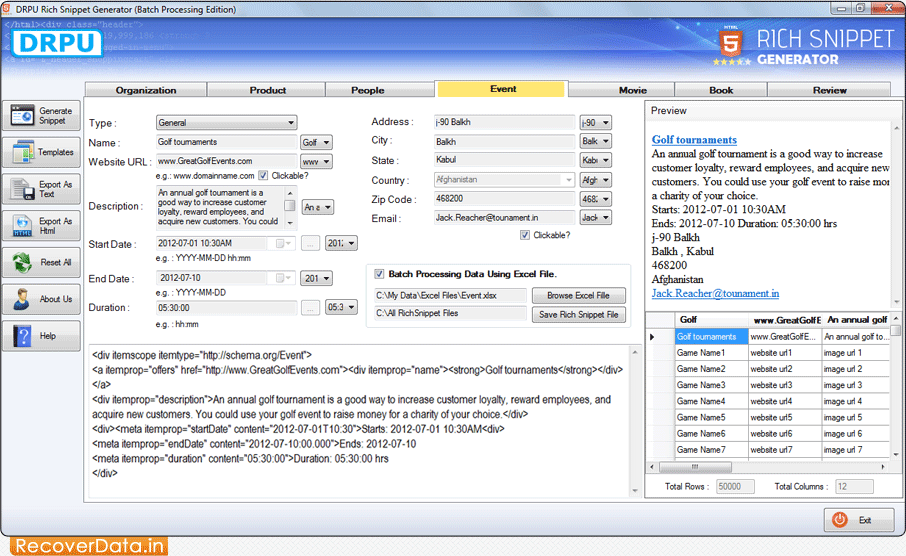
Task: Click the Save Rich Snippet File button
Action: (578, 314)
